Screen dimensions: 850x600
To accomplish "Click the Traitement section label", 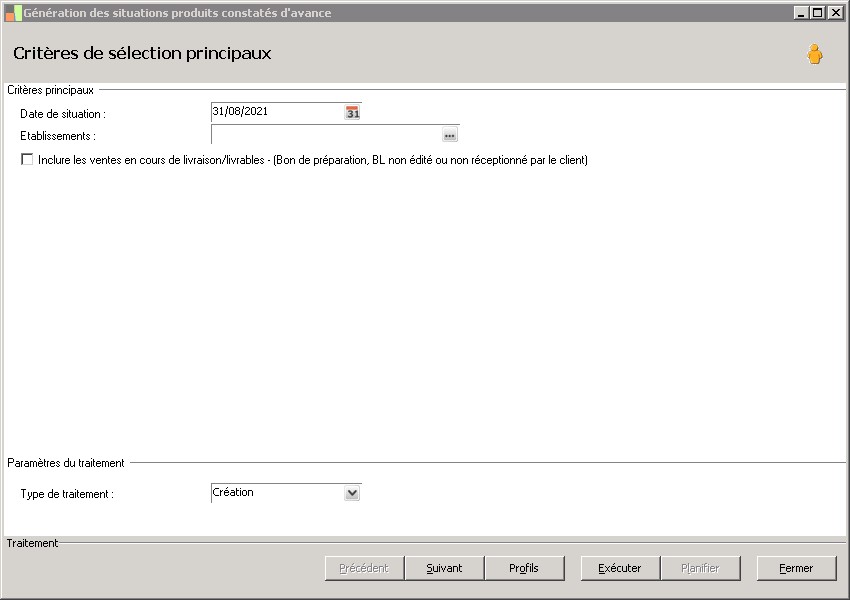I will pyautogui.click(x=32, y=543).
